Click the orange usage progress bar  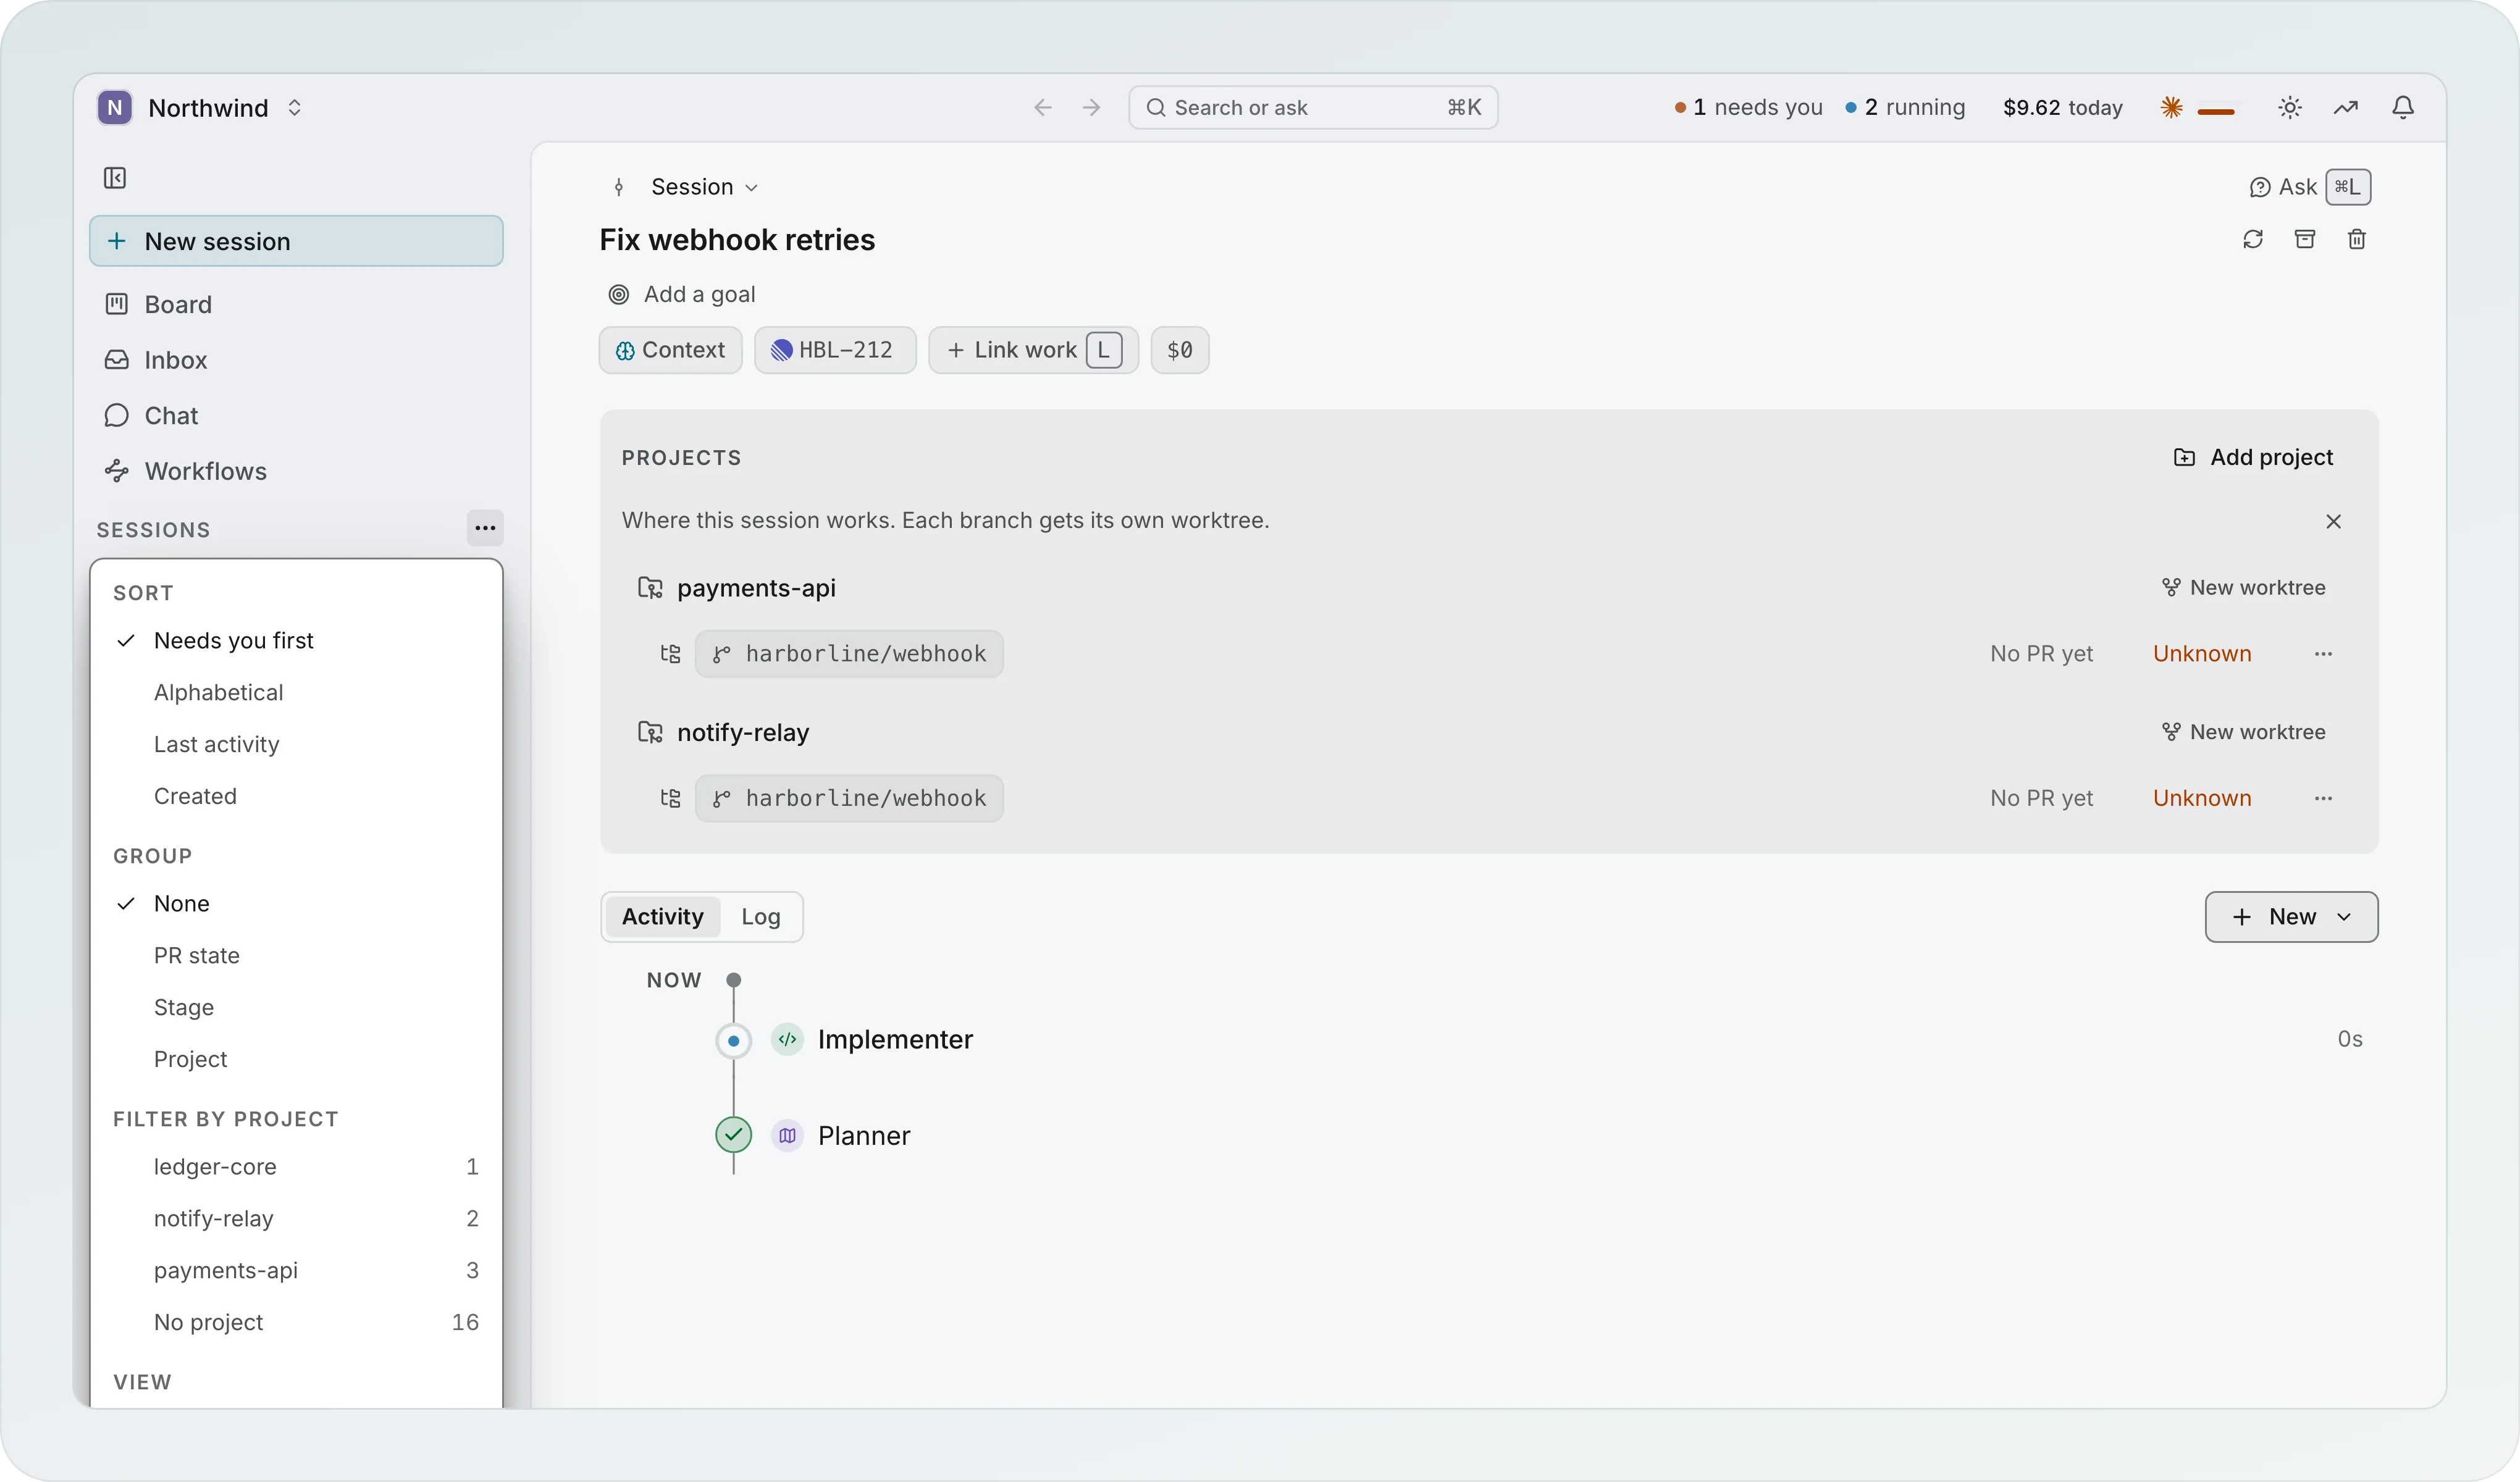coord(2216,112)
